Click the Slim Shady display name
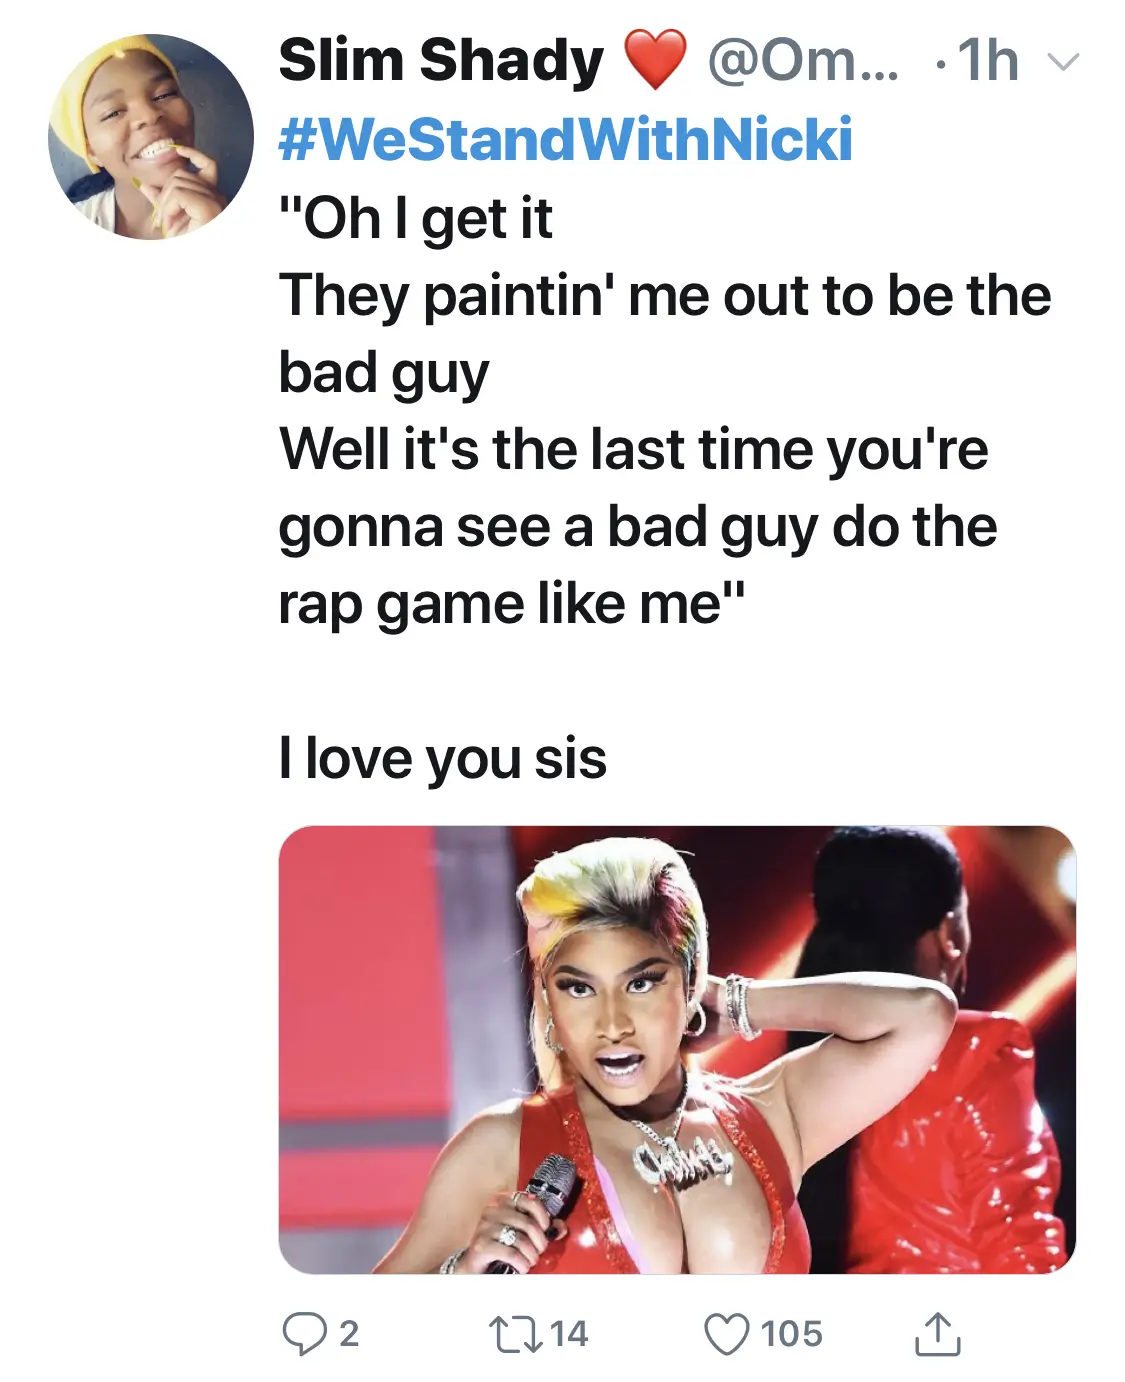Screen dimensions: 1125x1382 pos(441,61)
